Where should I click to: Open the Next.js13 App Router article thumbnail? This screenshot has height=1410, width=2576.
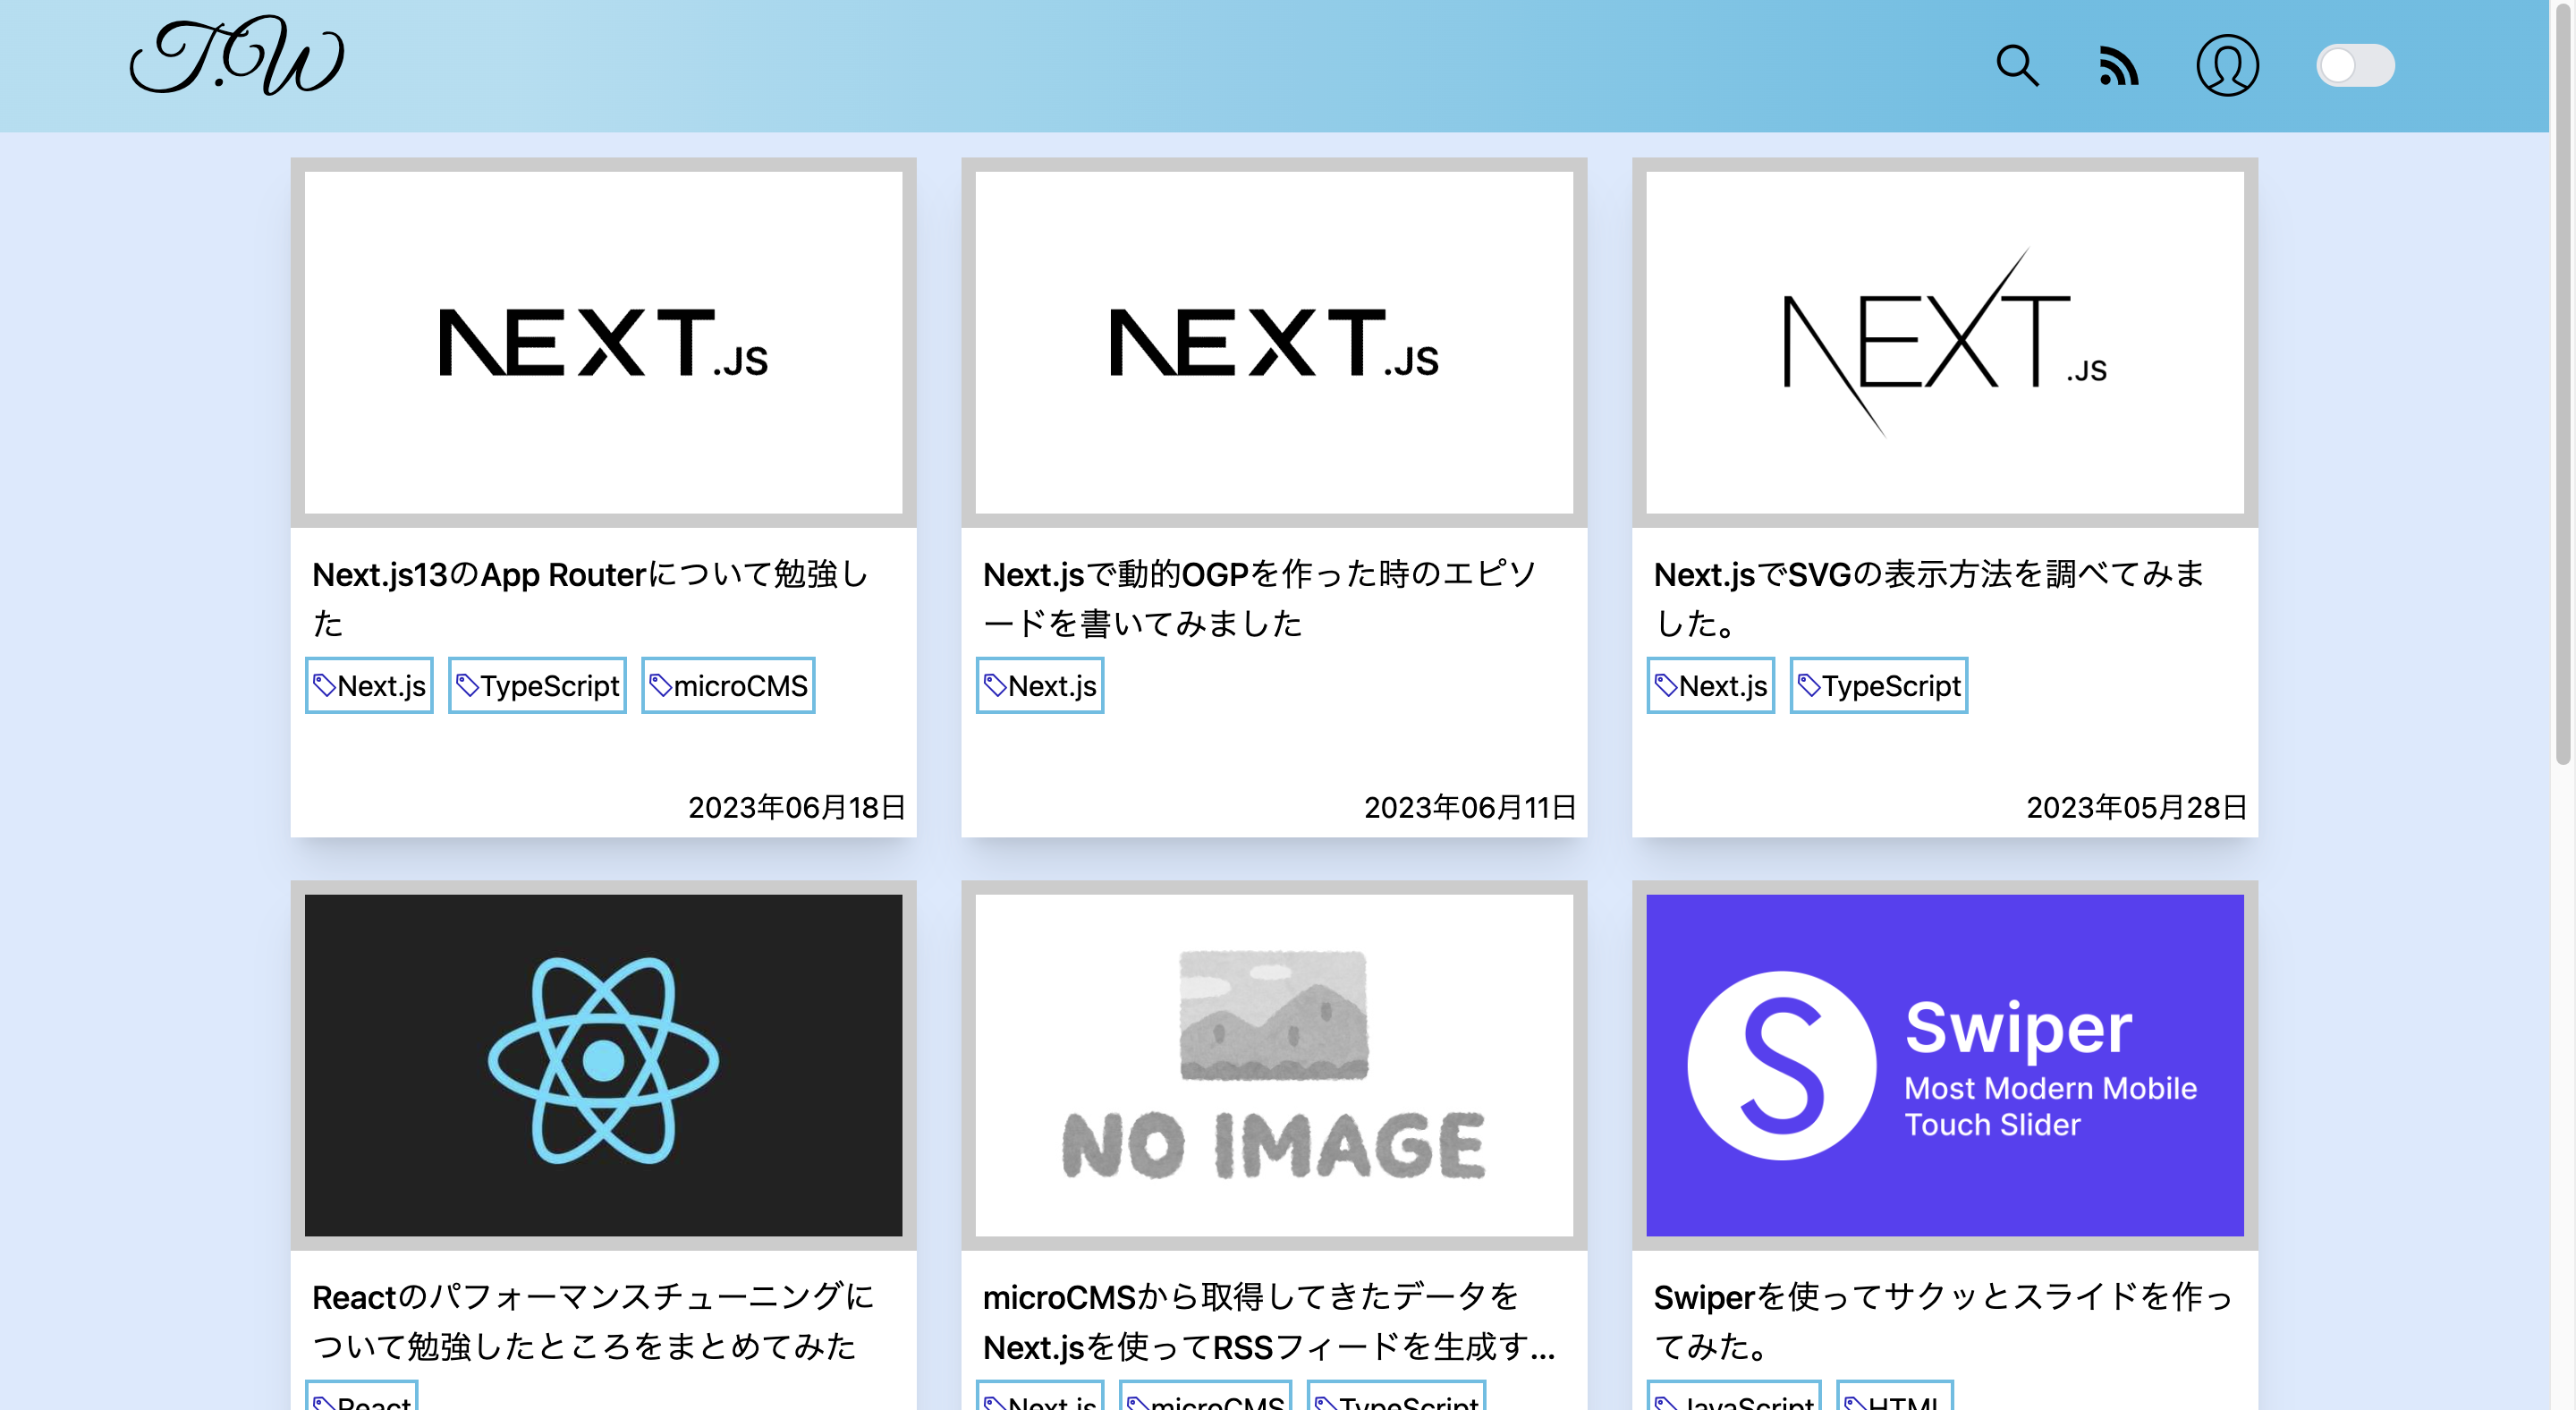pos(603,342)
